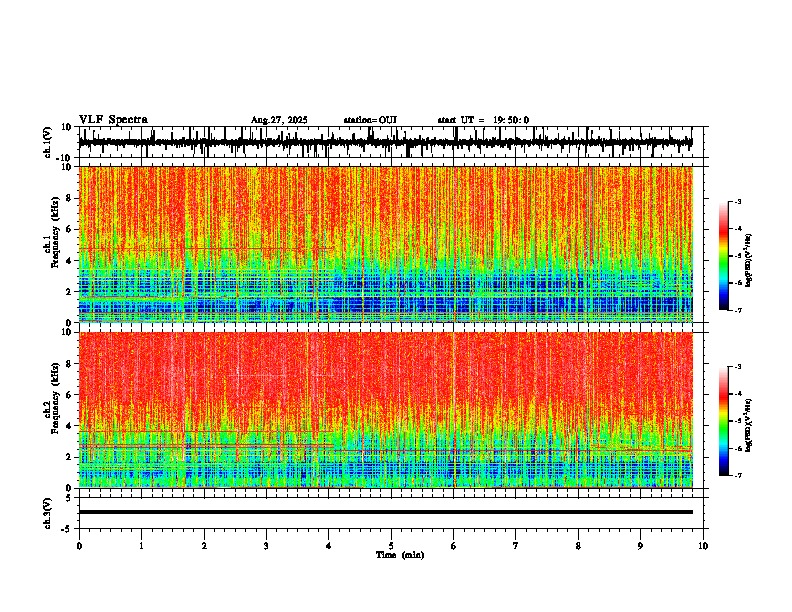
Task: Click the 'ch.1(V)' axis label
Action: (x=48, y=142)
